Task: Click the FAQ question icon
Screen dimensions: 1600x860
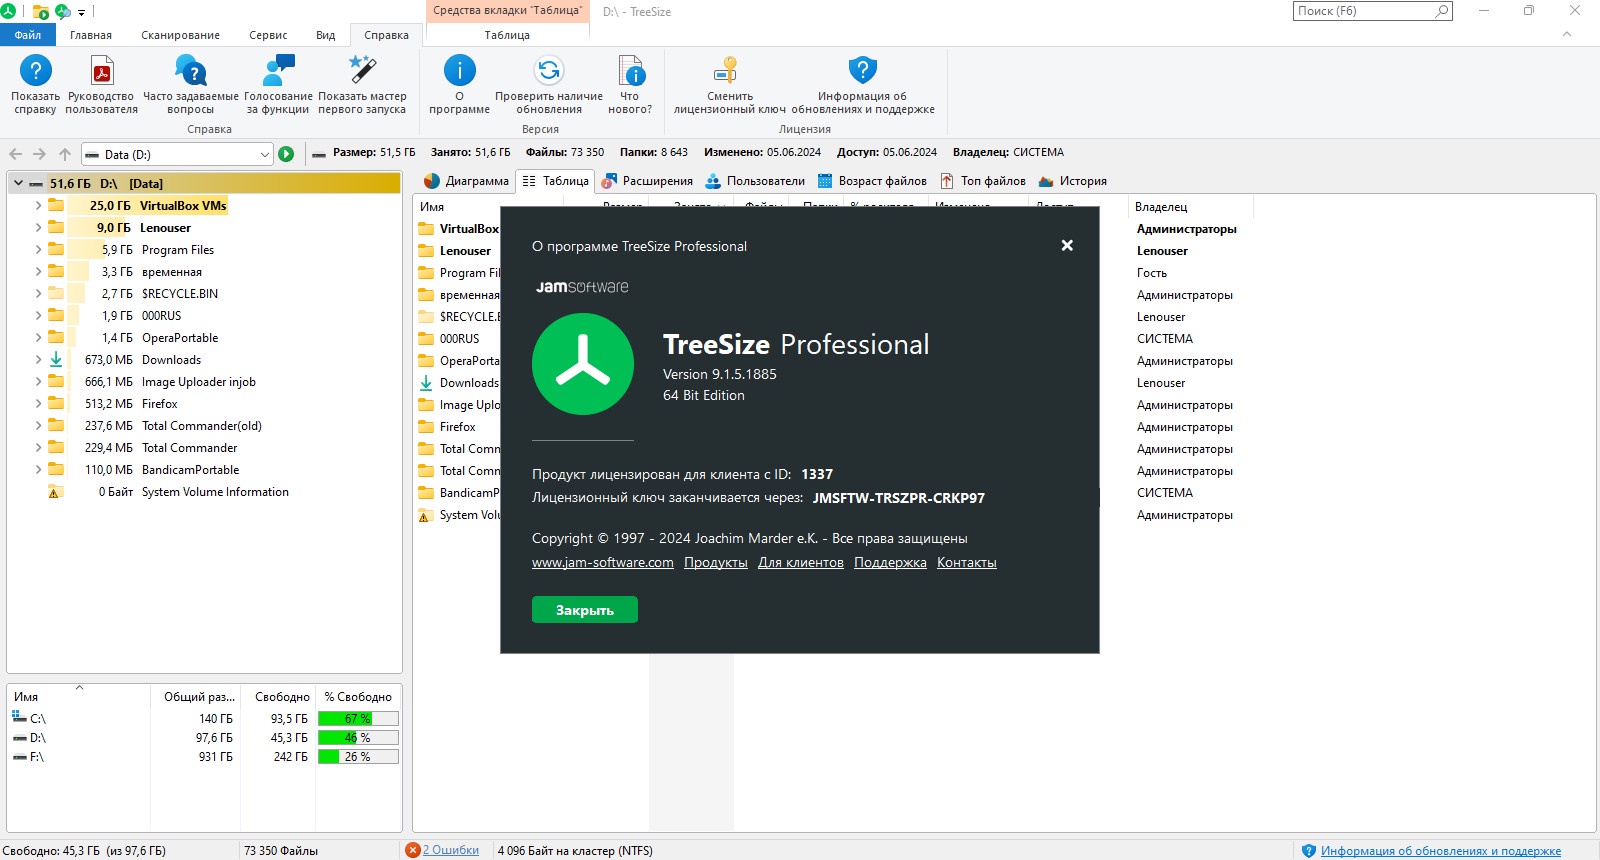Action: (190, 71)
